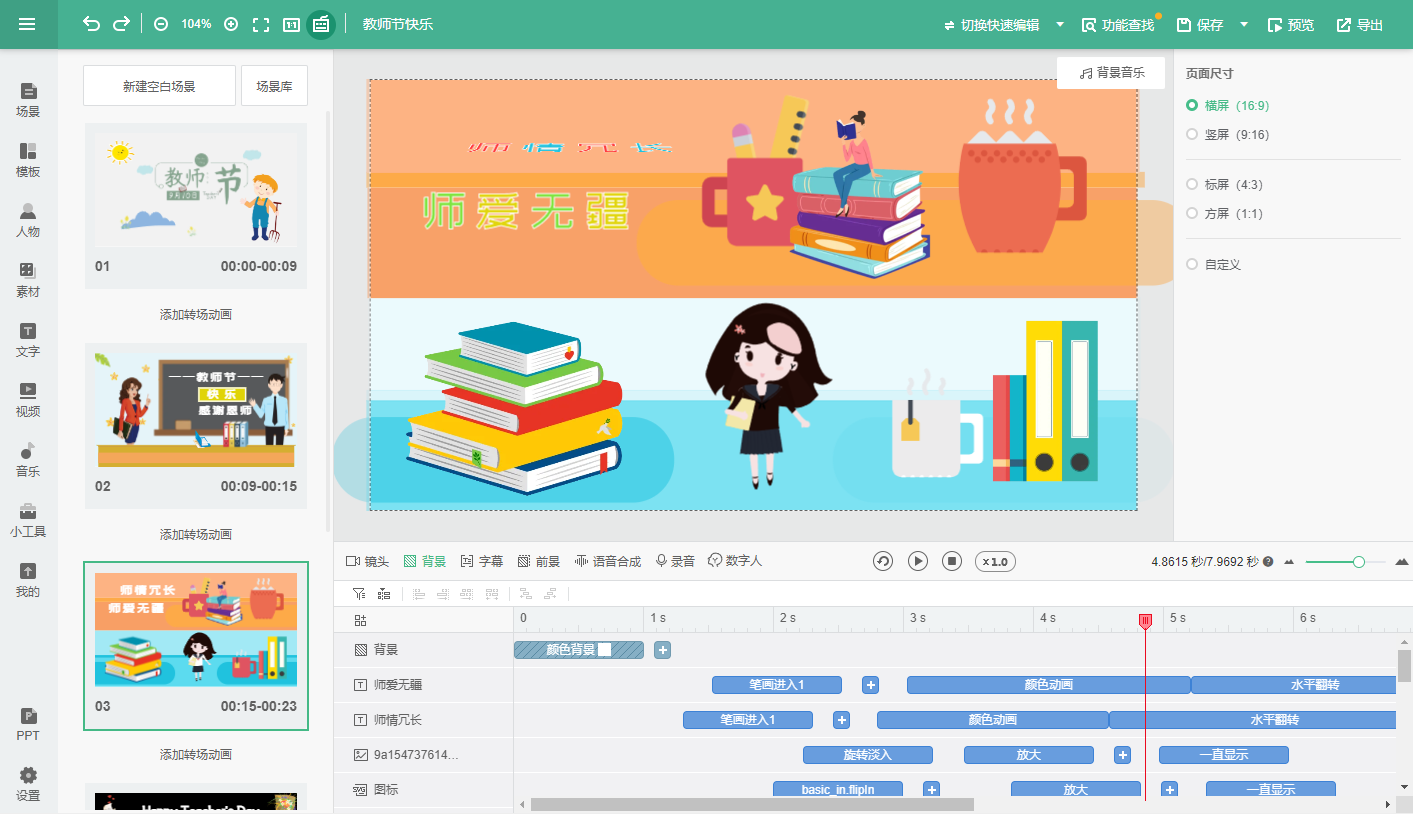This screenshot has width=1413, height=814.
Task: Zoom in the canvas with plus icon
Action: click(x=231, y=24)
